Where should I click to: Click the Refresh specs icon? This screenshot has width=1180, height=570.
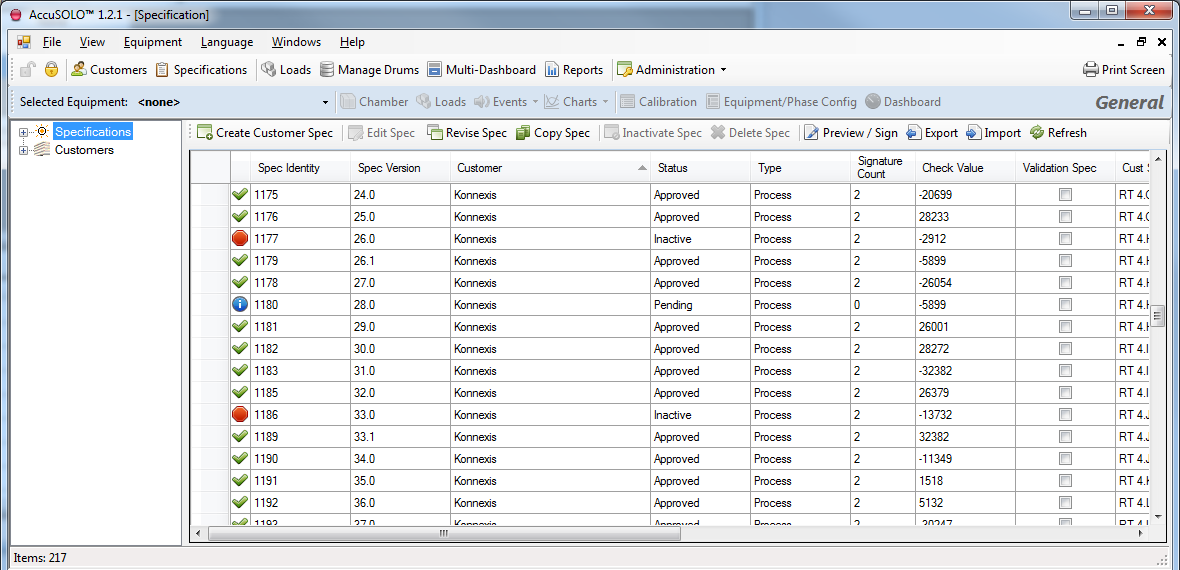click(1037, 133)
